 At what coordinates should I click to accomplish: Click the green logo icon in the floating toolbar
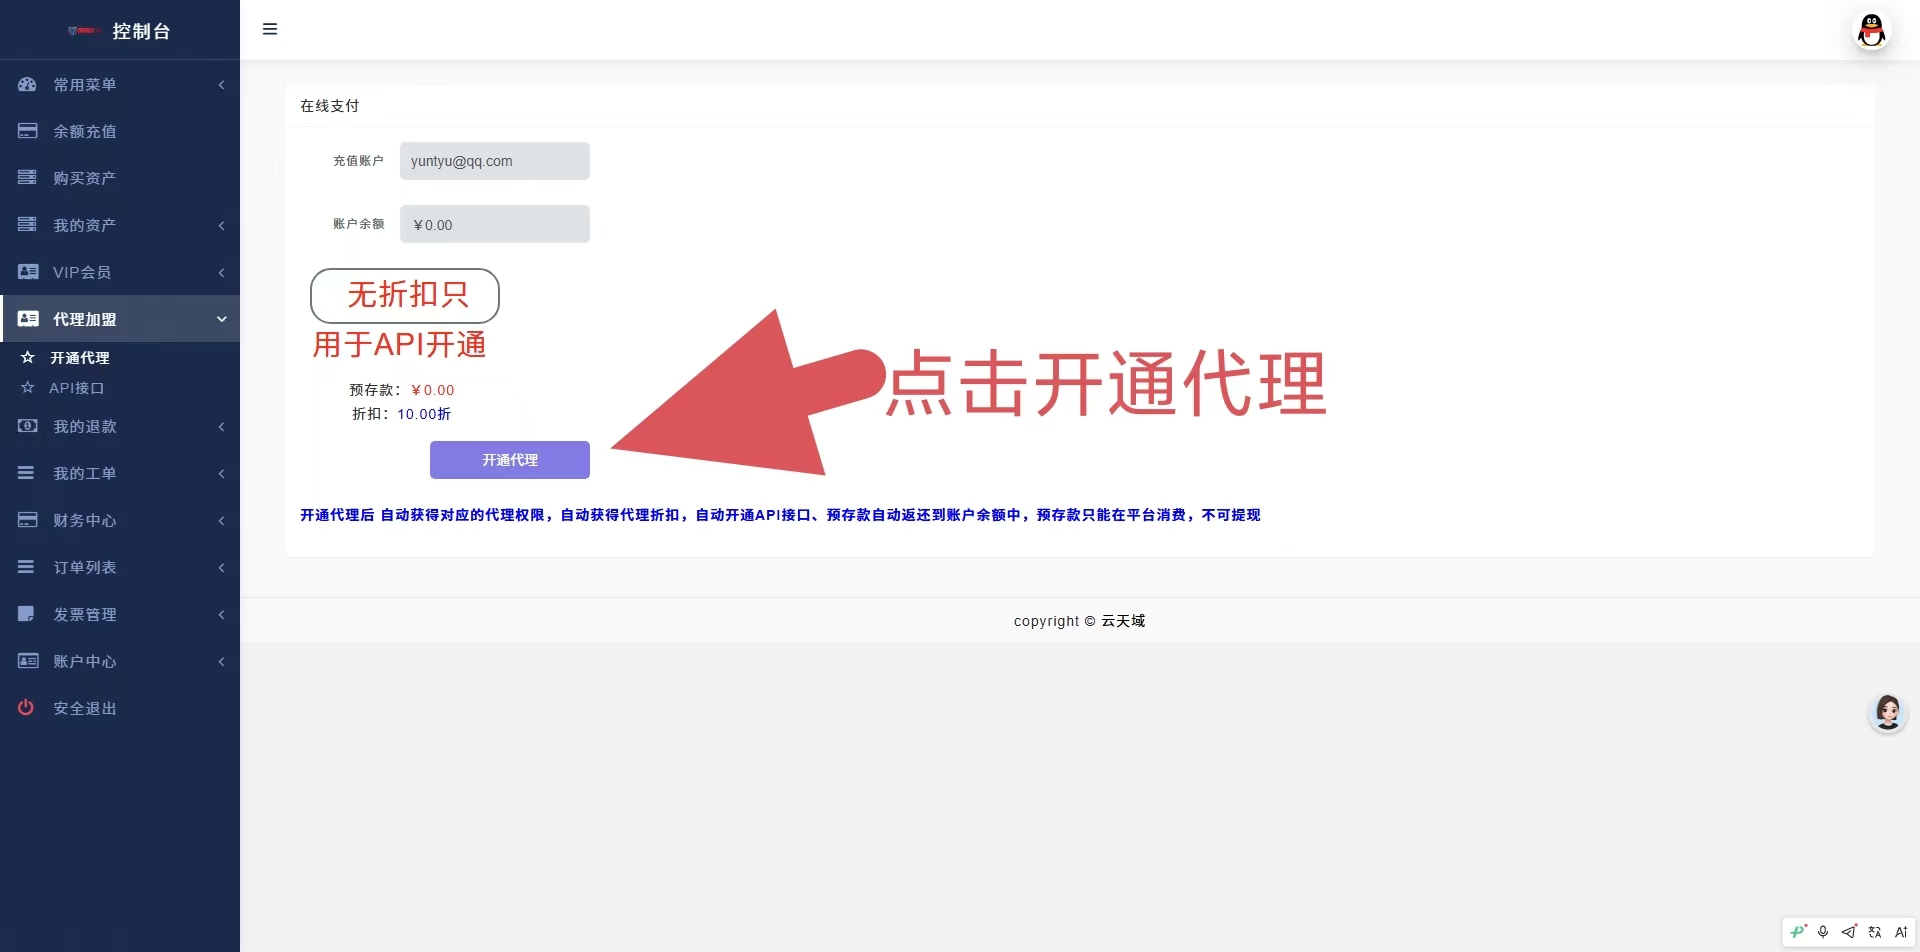coord(1798,931)
